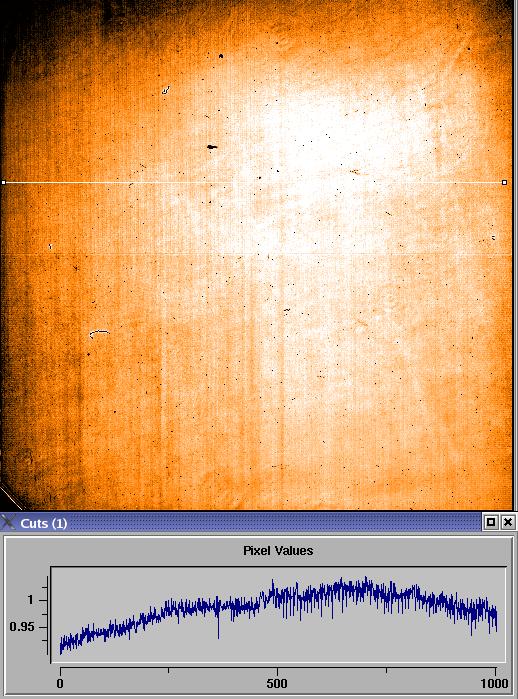Maximize the Cuts (1) window
518x699 pixels.
coord(491,522)
